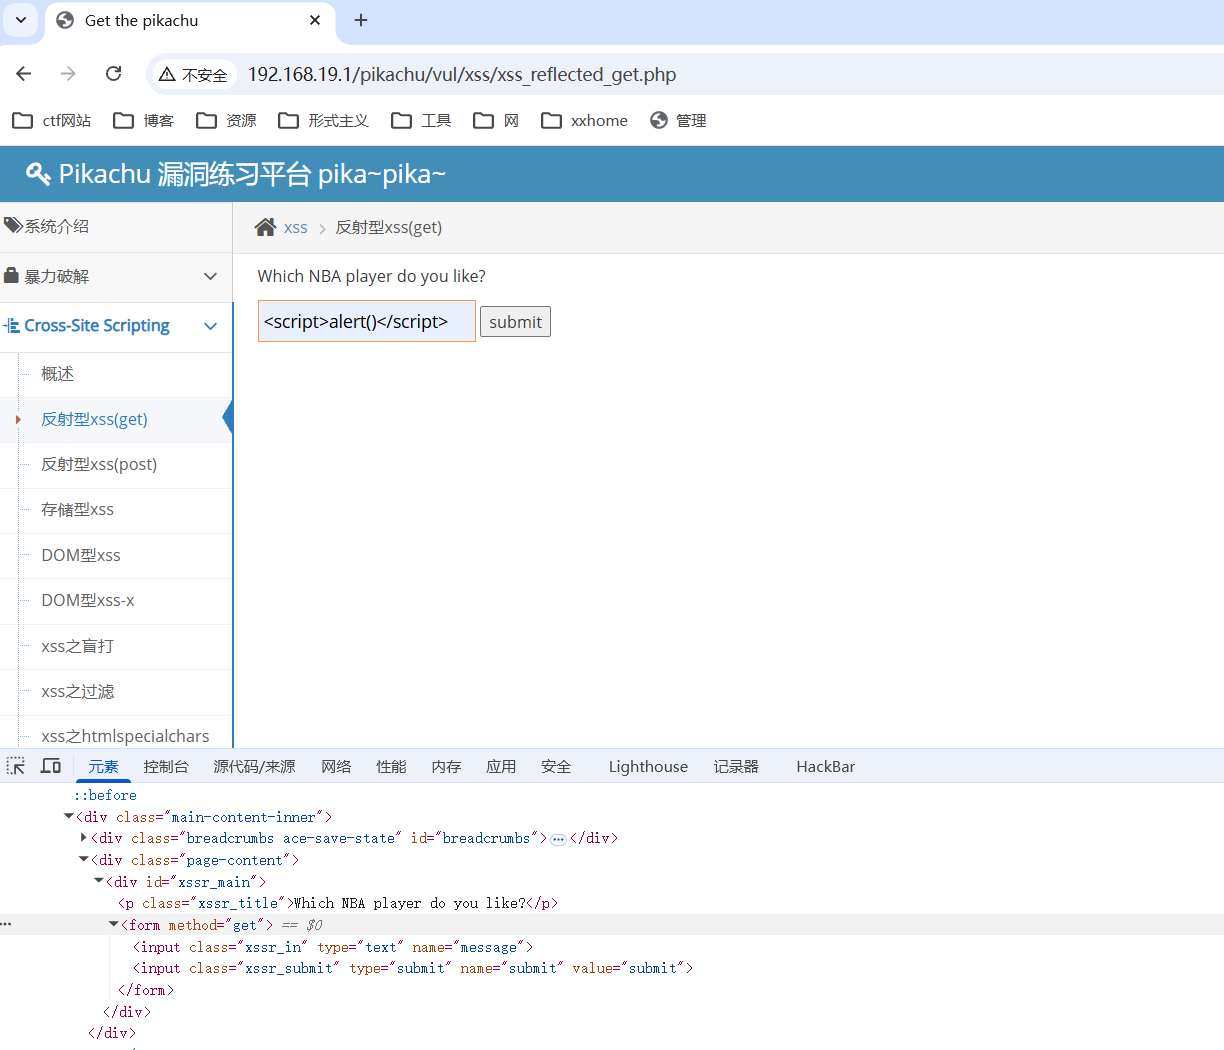Switch to the 性能 DevTools tab
Viewport: 1224px width, 1050px height.
pyautogui.click(x=391, y=767)
